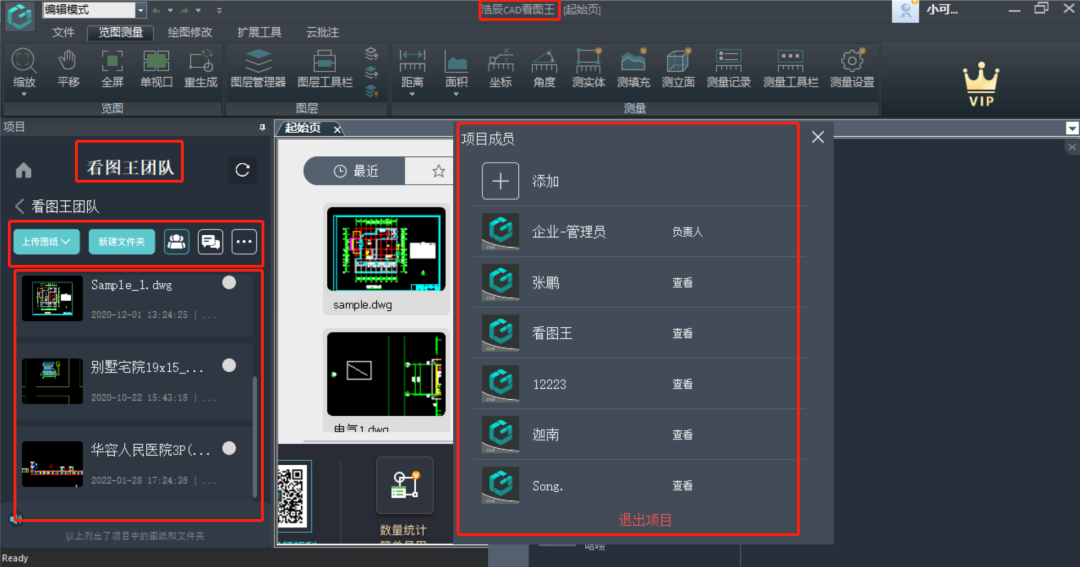Switch to the 览图测量 ribbon tab
Viewport: 1080px width, 567px height.
click(121, 32)
